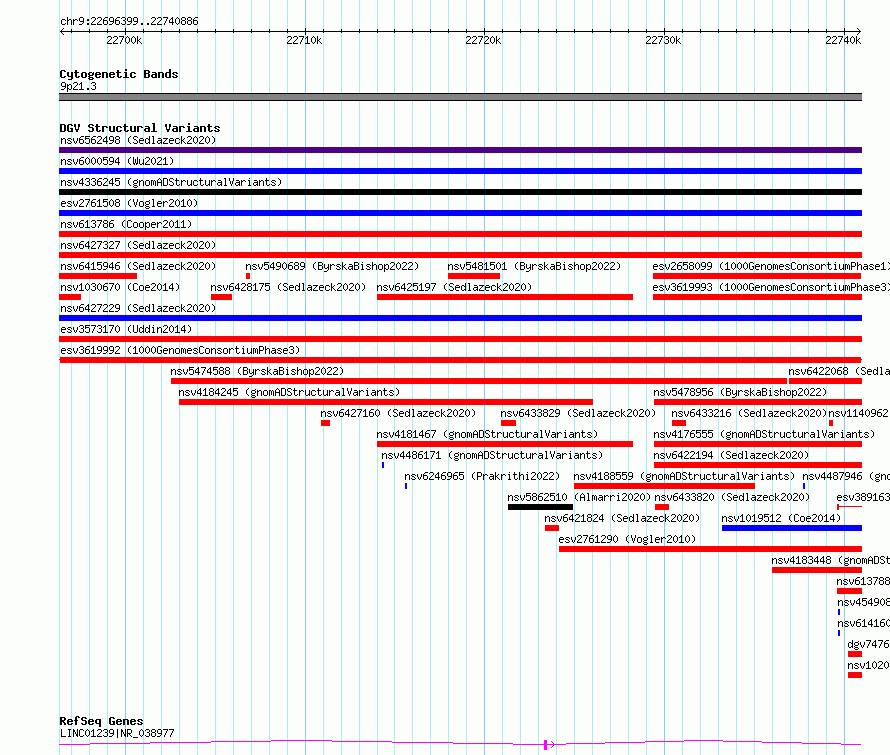Click the red marker under nsv6421824
Viewport: 890px width, 755px height.
pos(552,528)
